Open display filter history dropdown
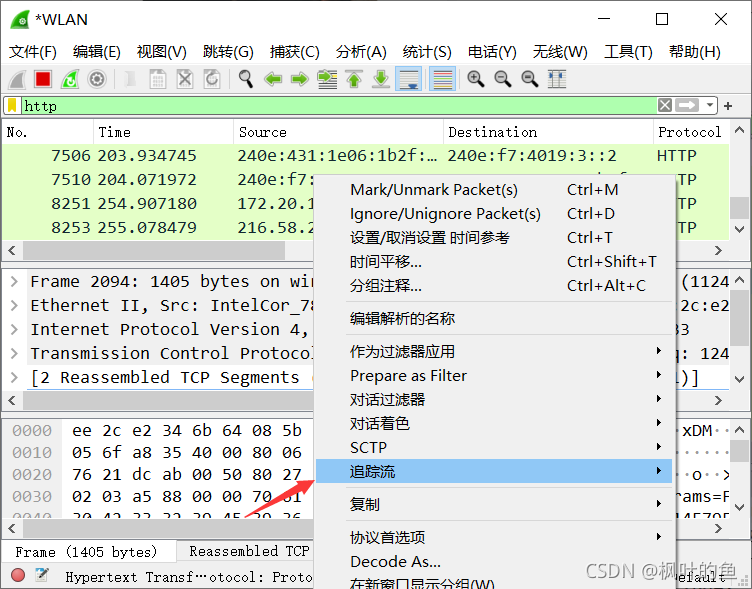Image resolution: width=752 pixels, height=589 pixels. click(709, 105)
